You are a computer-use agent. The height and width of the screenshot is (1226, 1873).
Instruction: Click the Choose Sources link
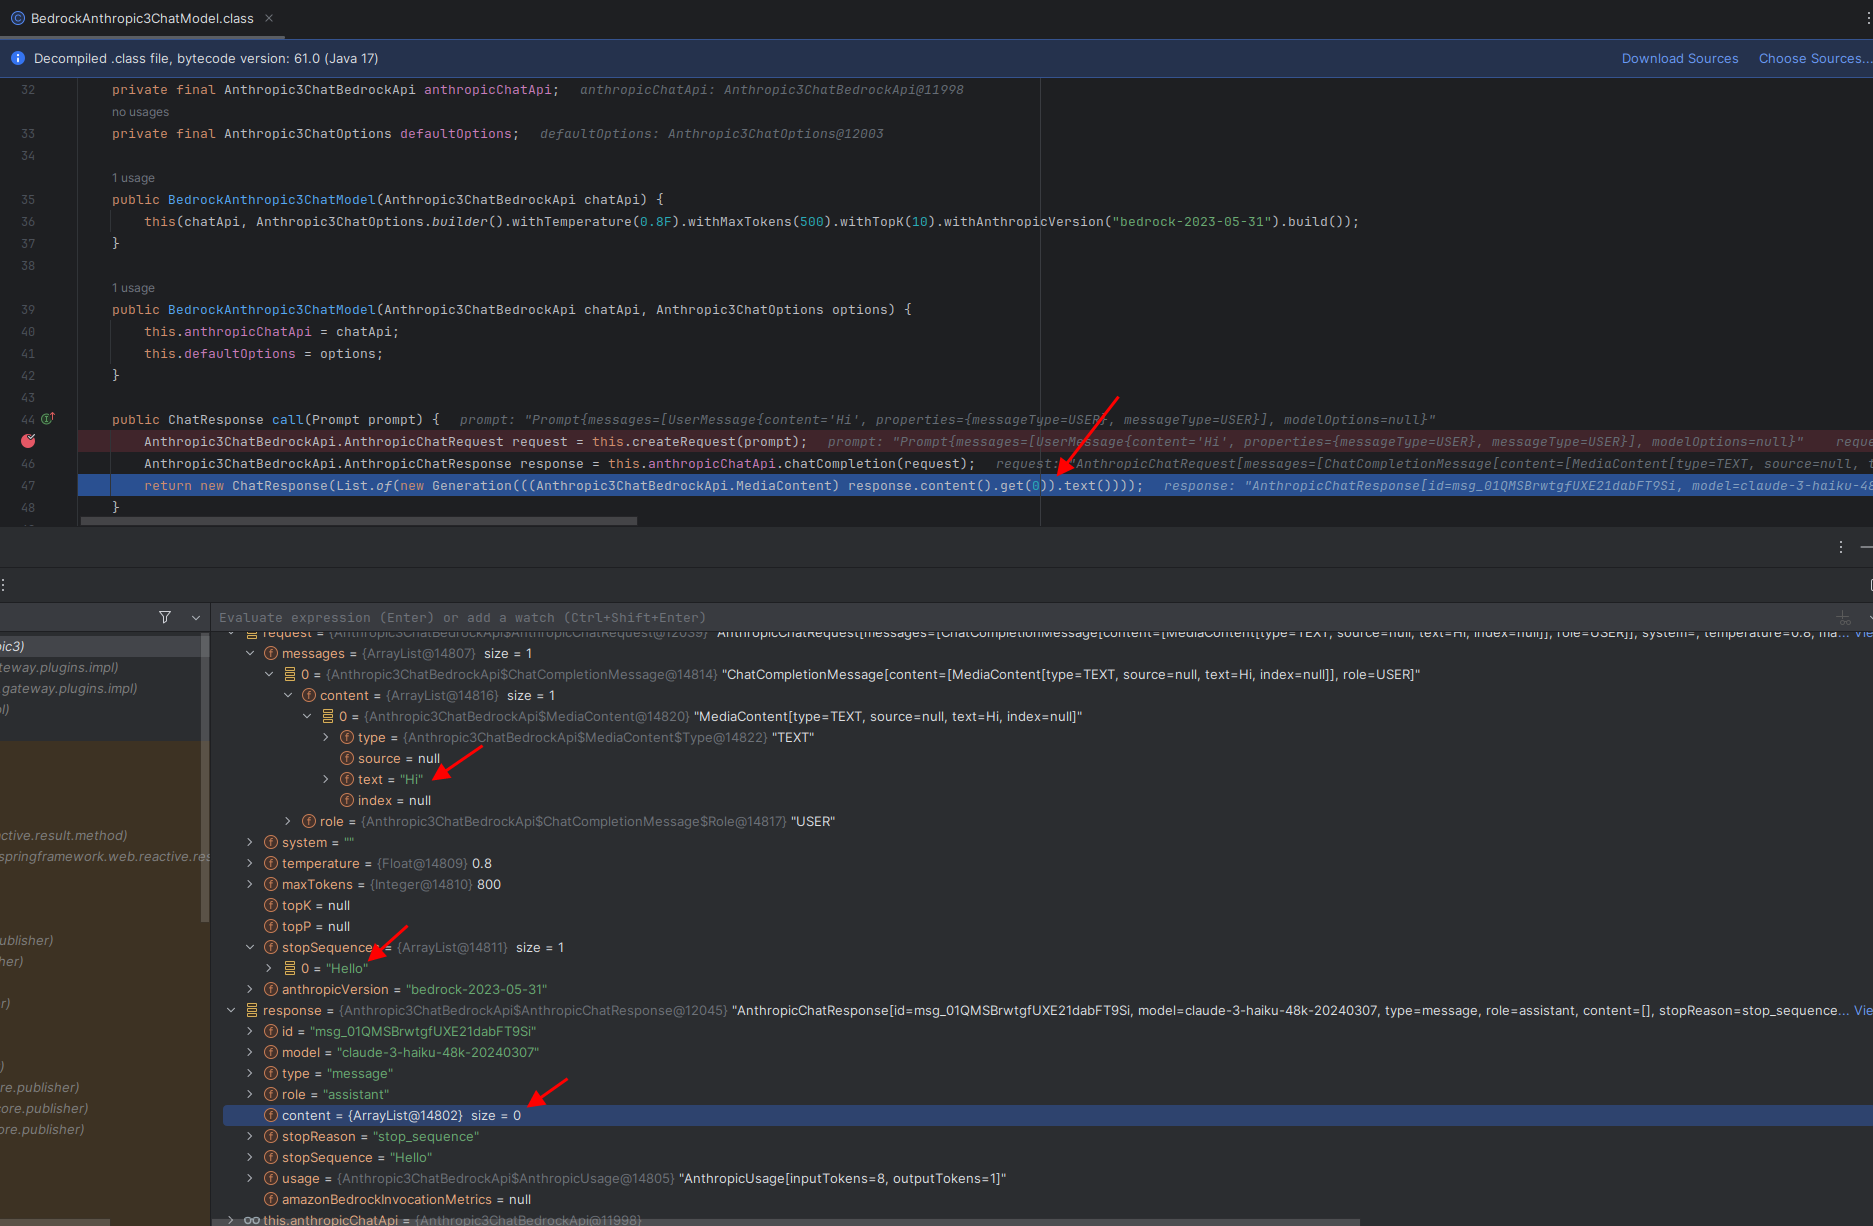[1814, 58]
